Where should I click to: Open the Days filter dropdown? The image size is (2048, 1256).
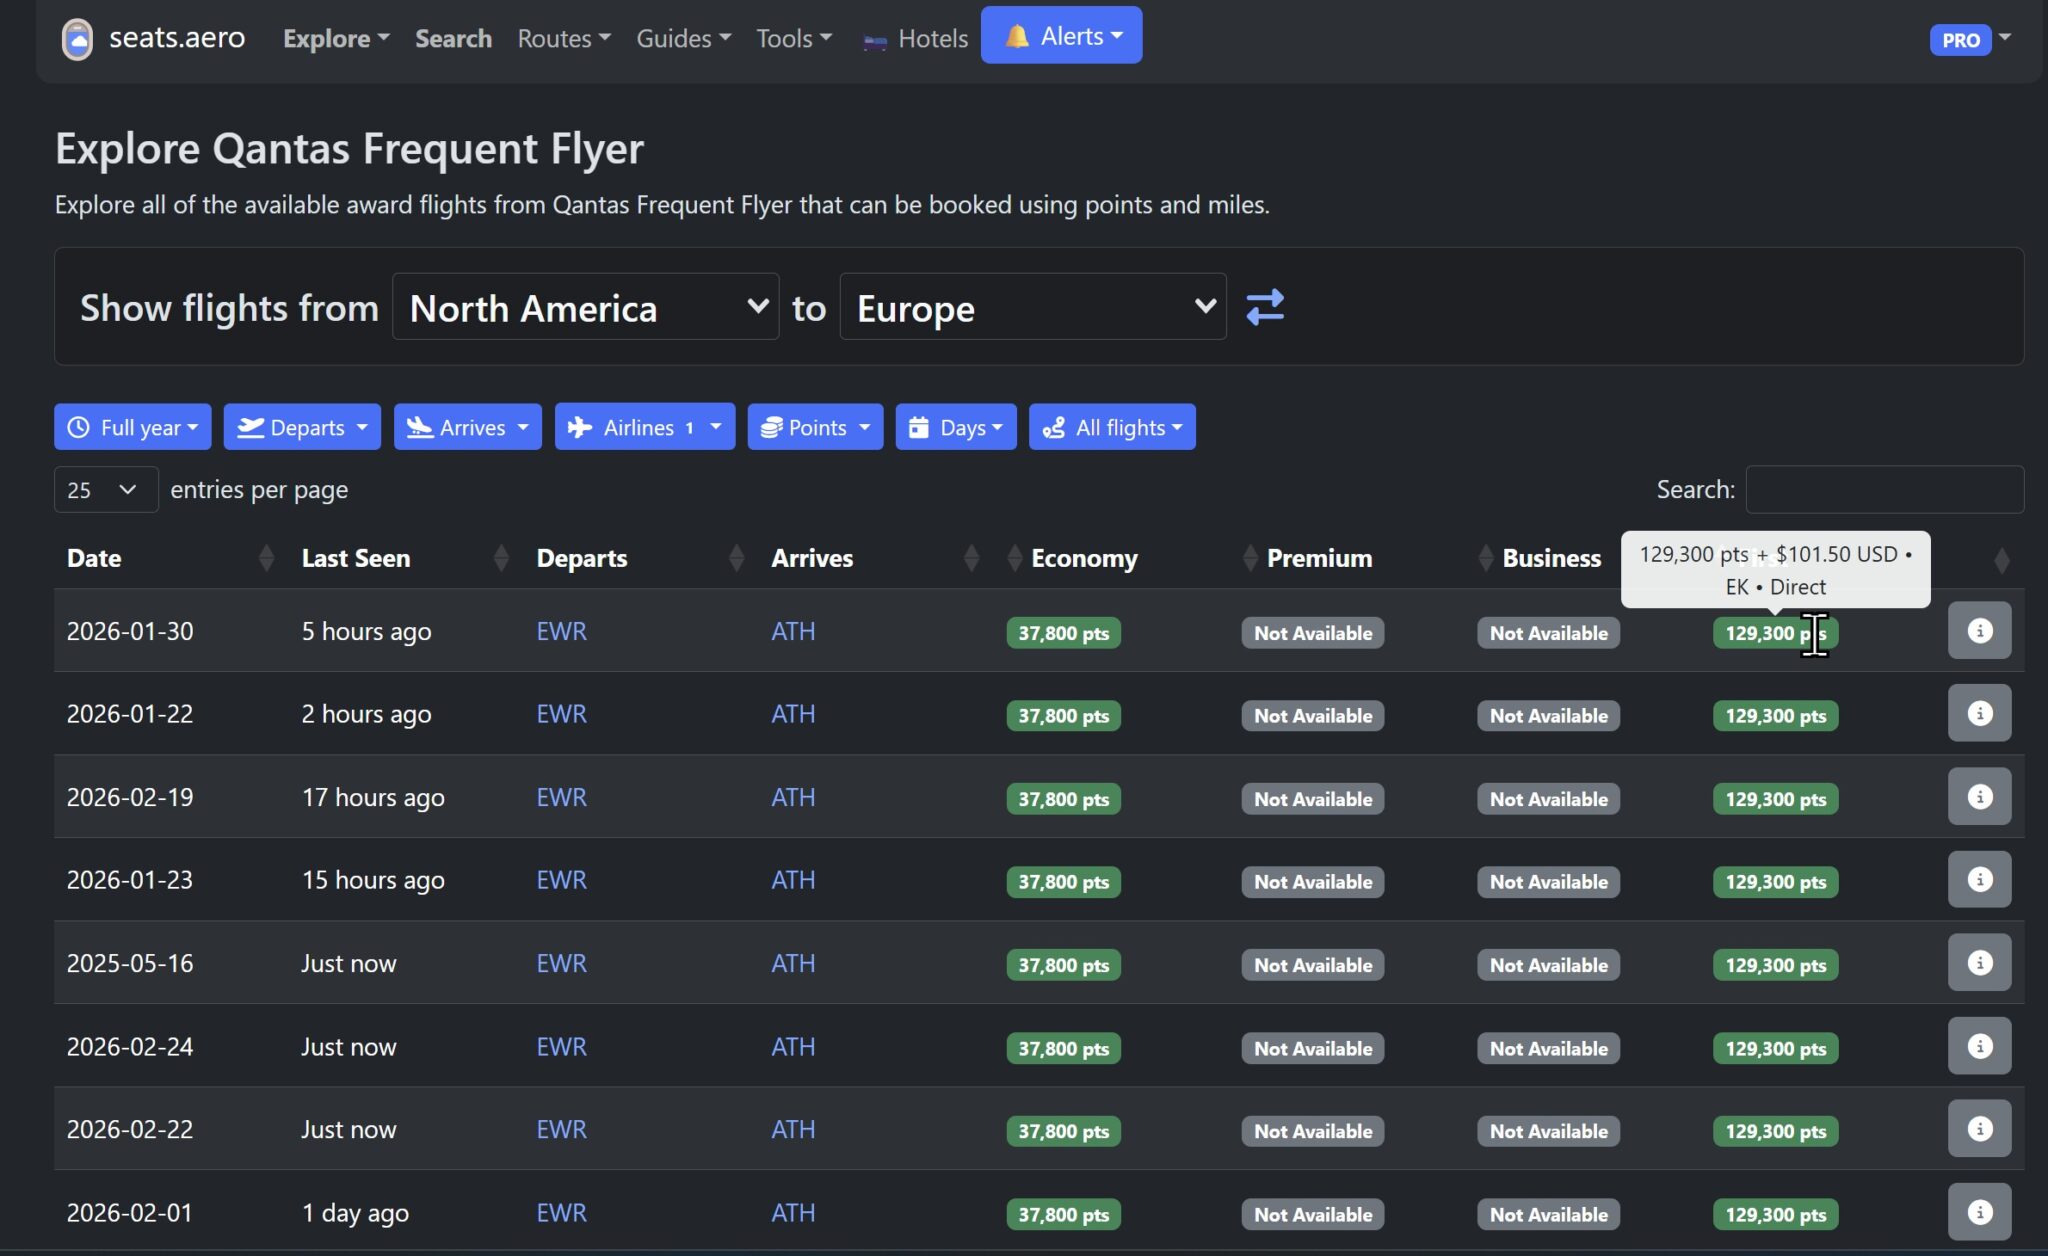956,427
